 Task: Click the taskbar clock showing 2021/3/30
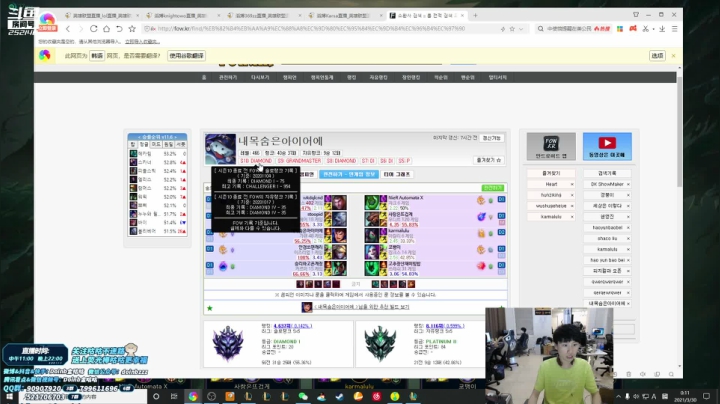(685, 396)
